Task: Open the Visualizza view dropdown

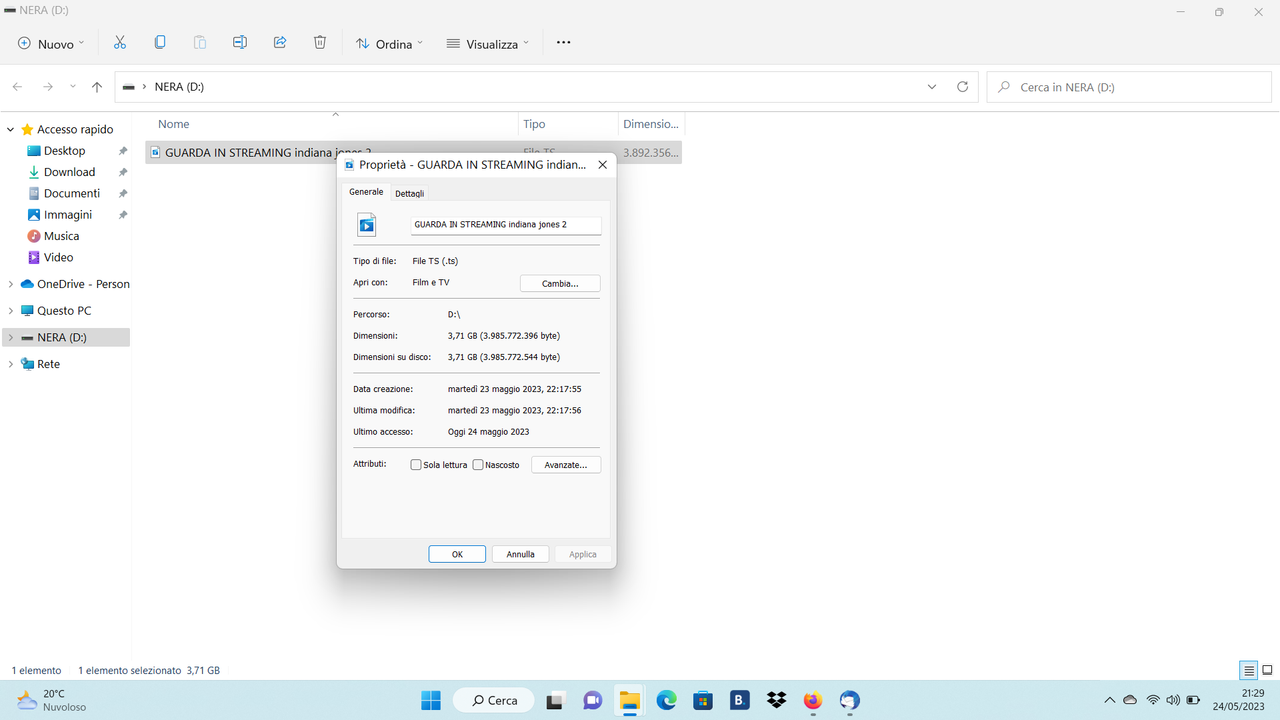Action: tap(488, 43)
